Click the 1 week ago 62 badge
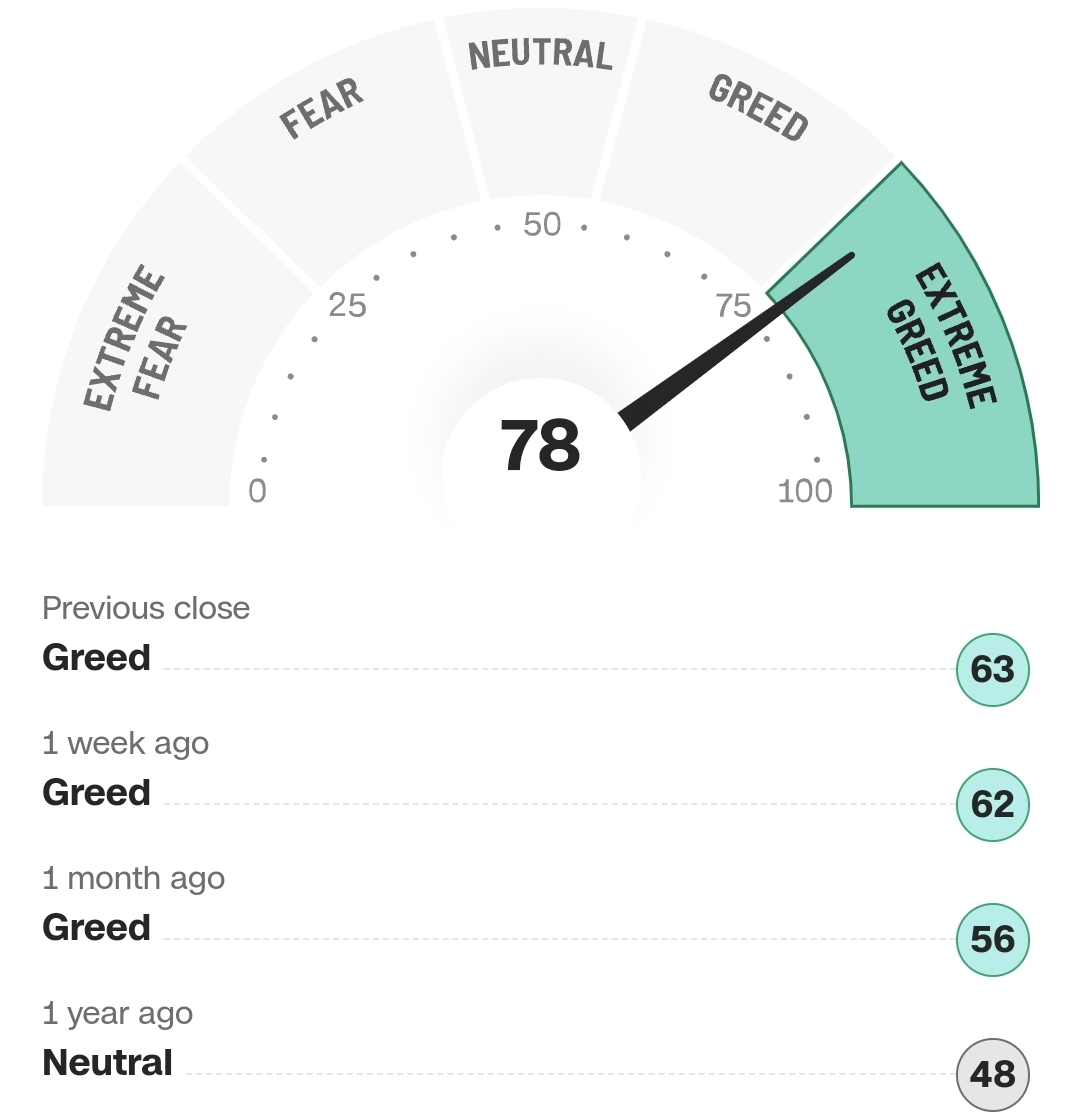1079x1116 pixels. pyautogui.click(x=992, y=804)
